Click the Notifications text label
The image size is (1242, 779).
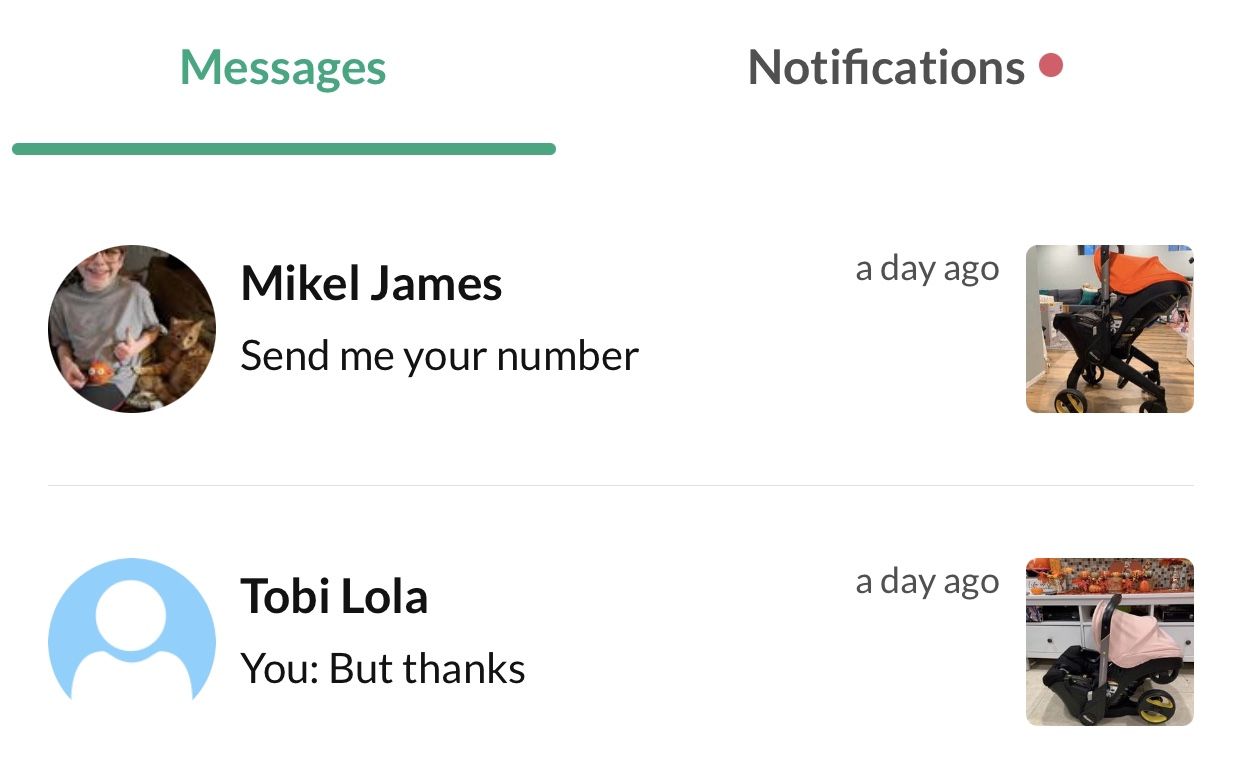(x=886, y=68)
